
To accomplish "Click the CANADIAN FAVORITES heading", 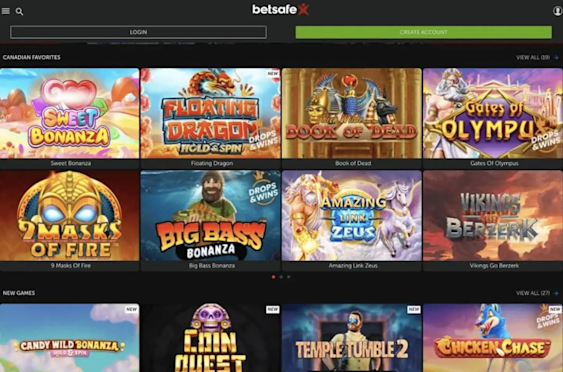I will (x=32, y=57).
